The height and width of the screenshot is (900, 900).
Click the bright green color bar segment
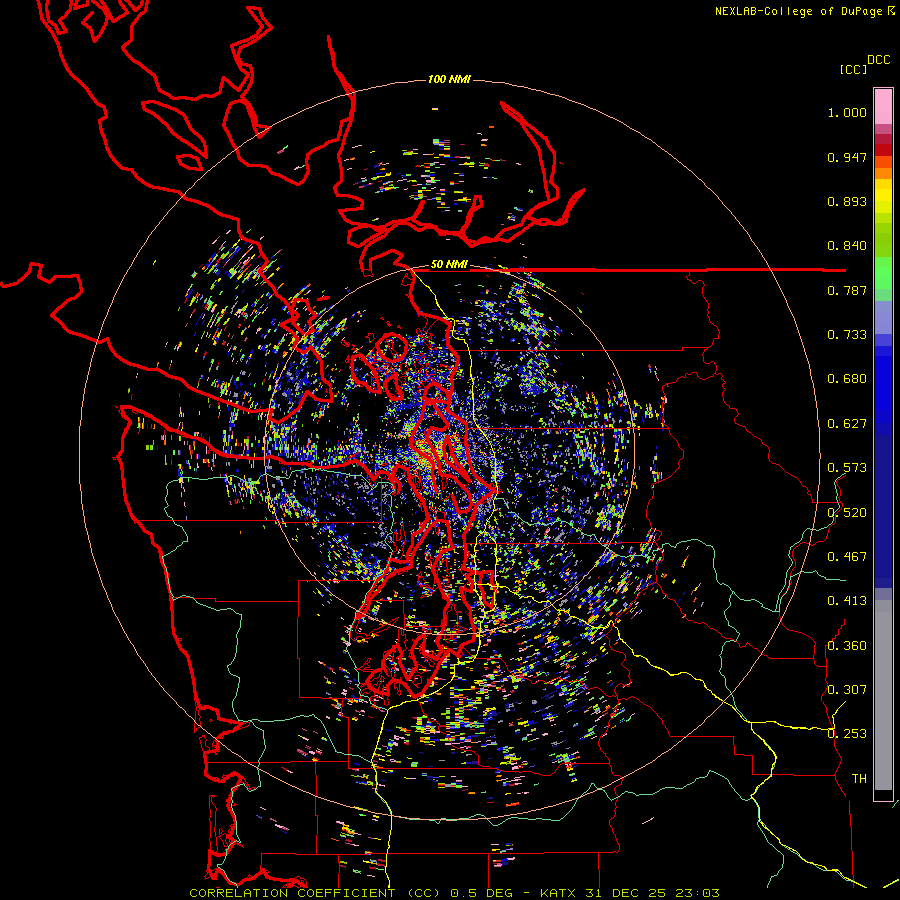(883, 273)
